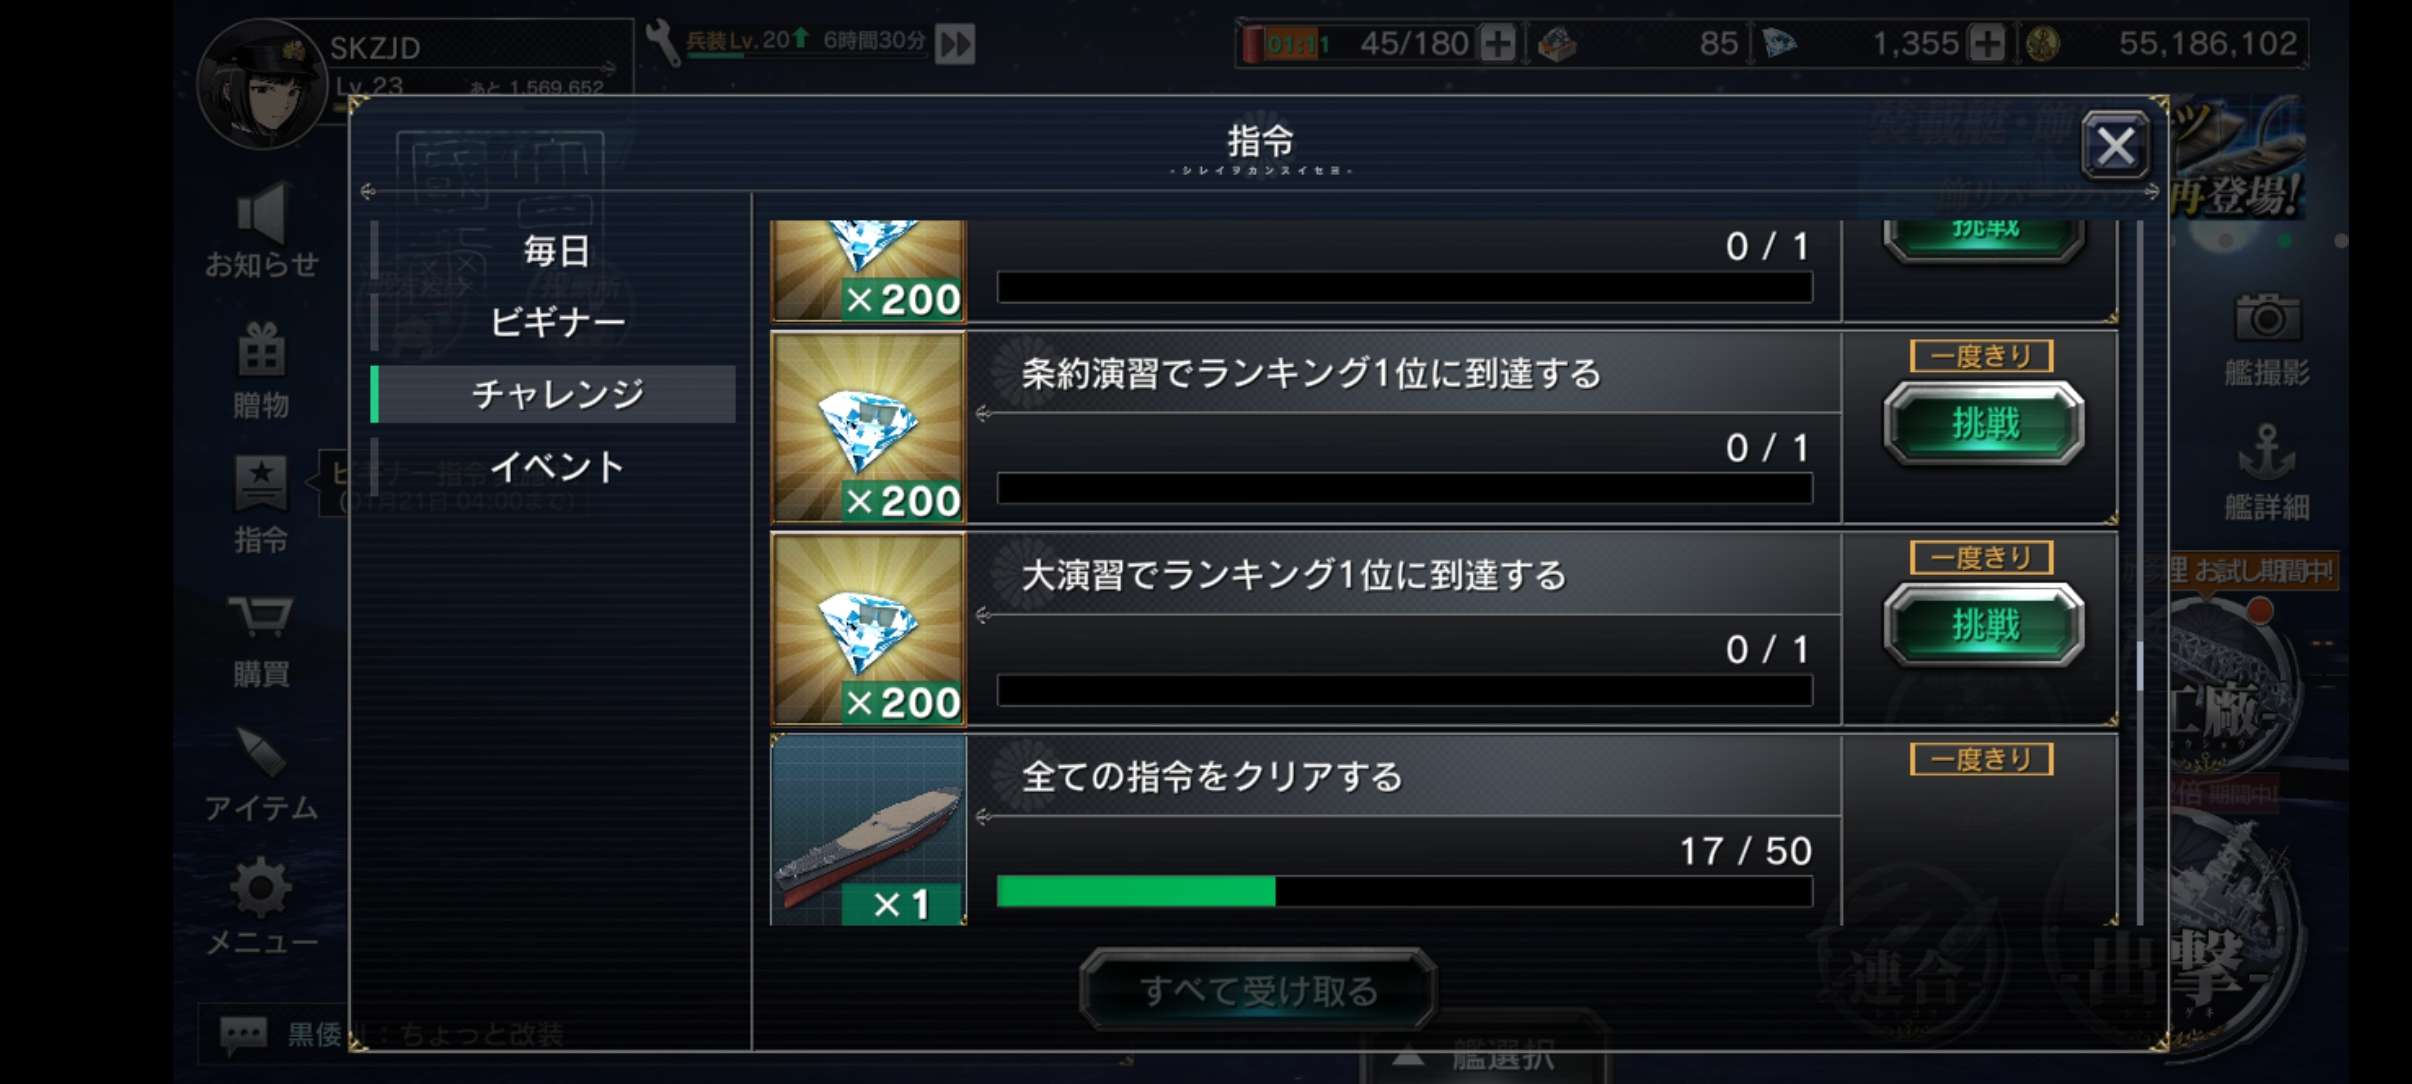Viewport: 2412px width, 1084px height.
Task: Switch to the ビギナー tab
Action: coord(554,322)
